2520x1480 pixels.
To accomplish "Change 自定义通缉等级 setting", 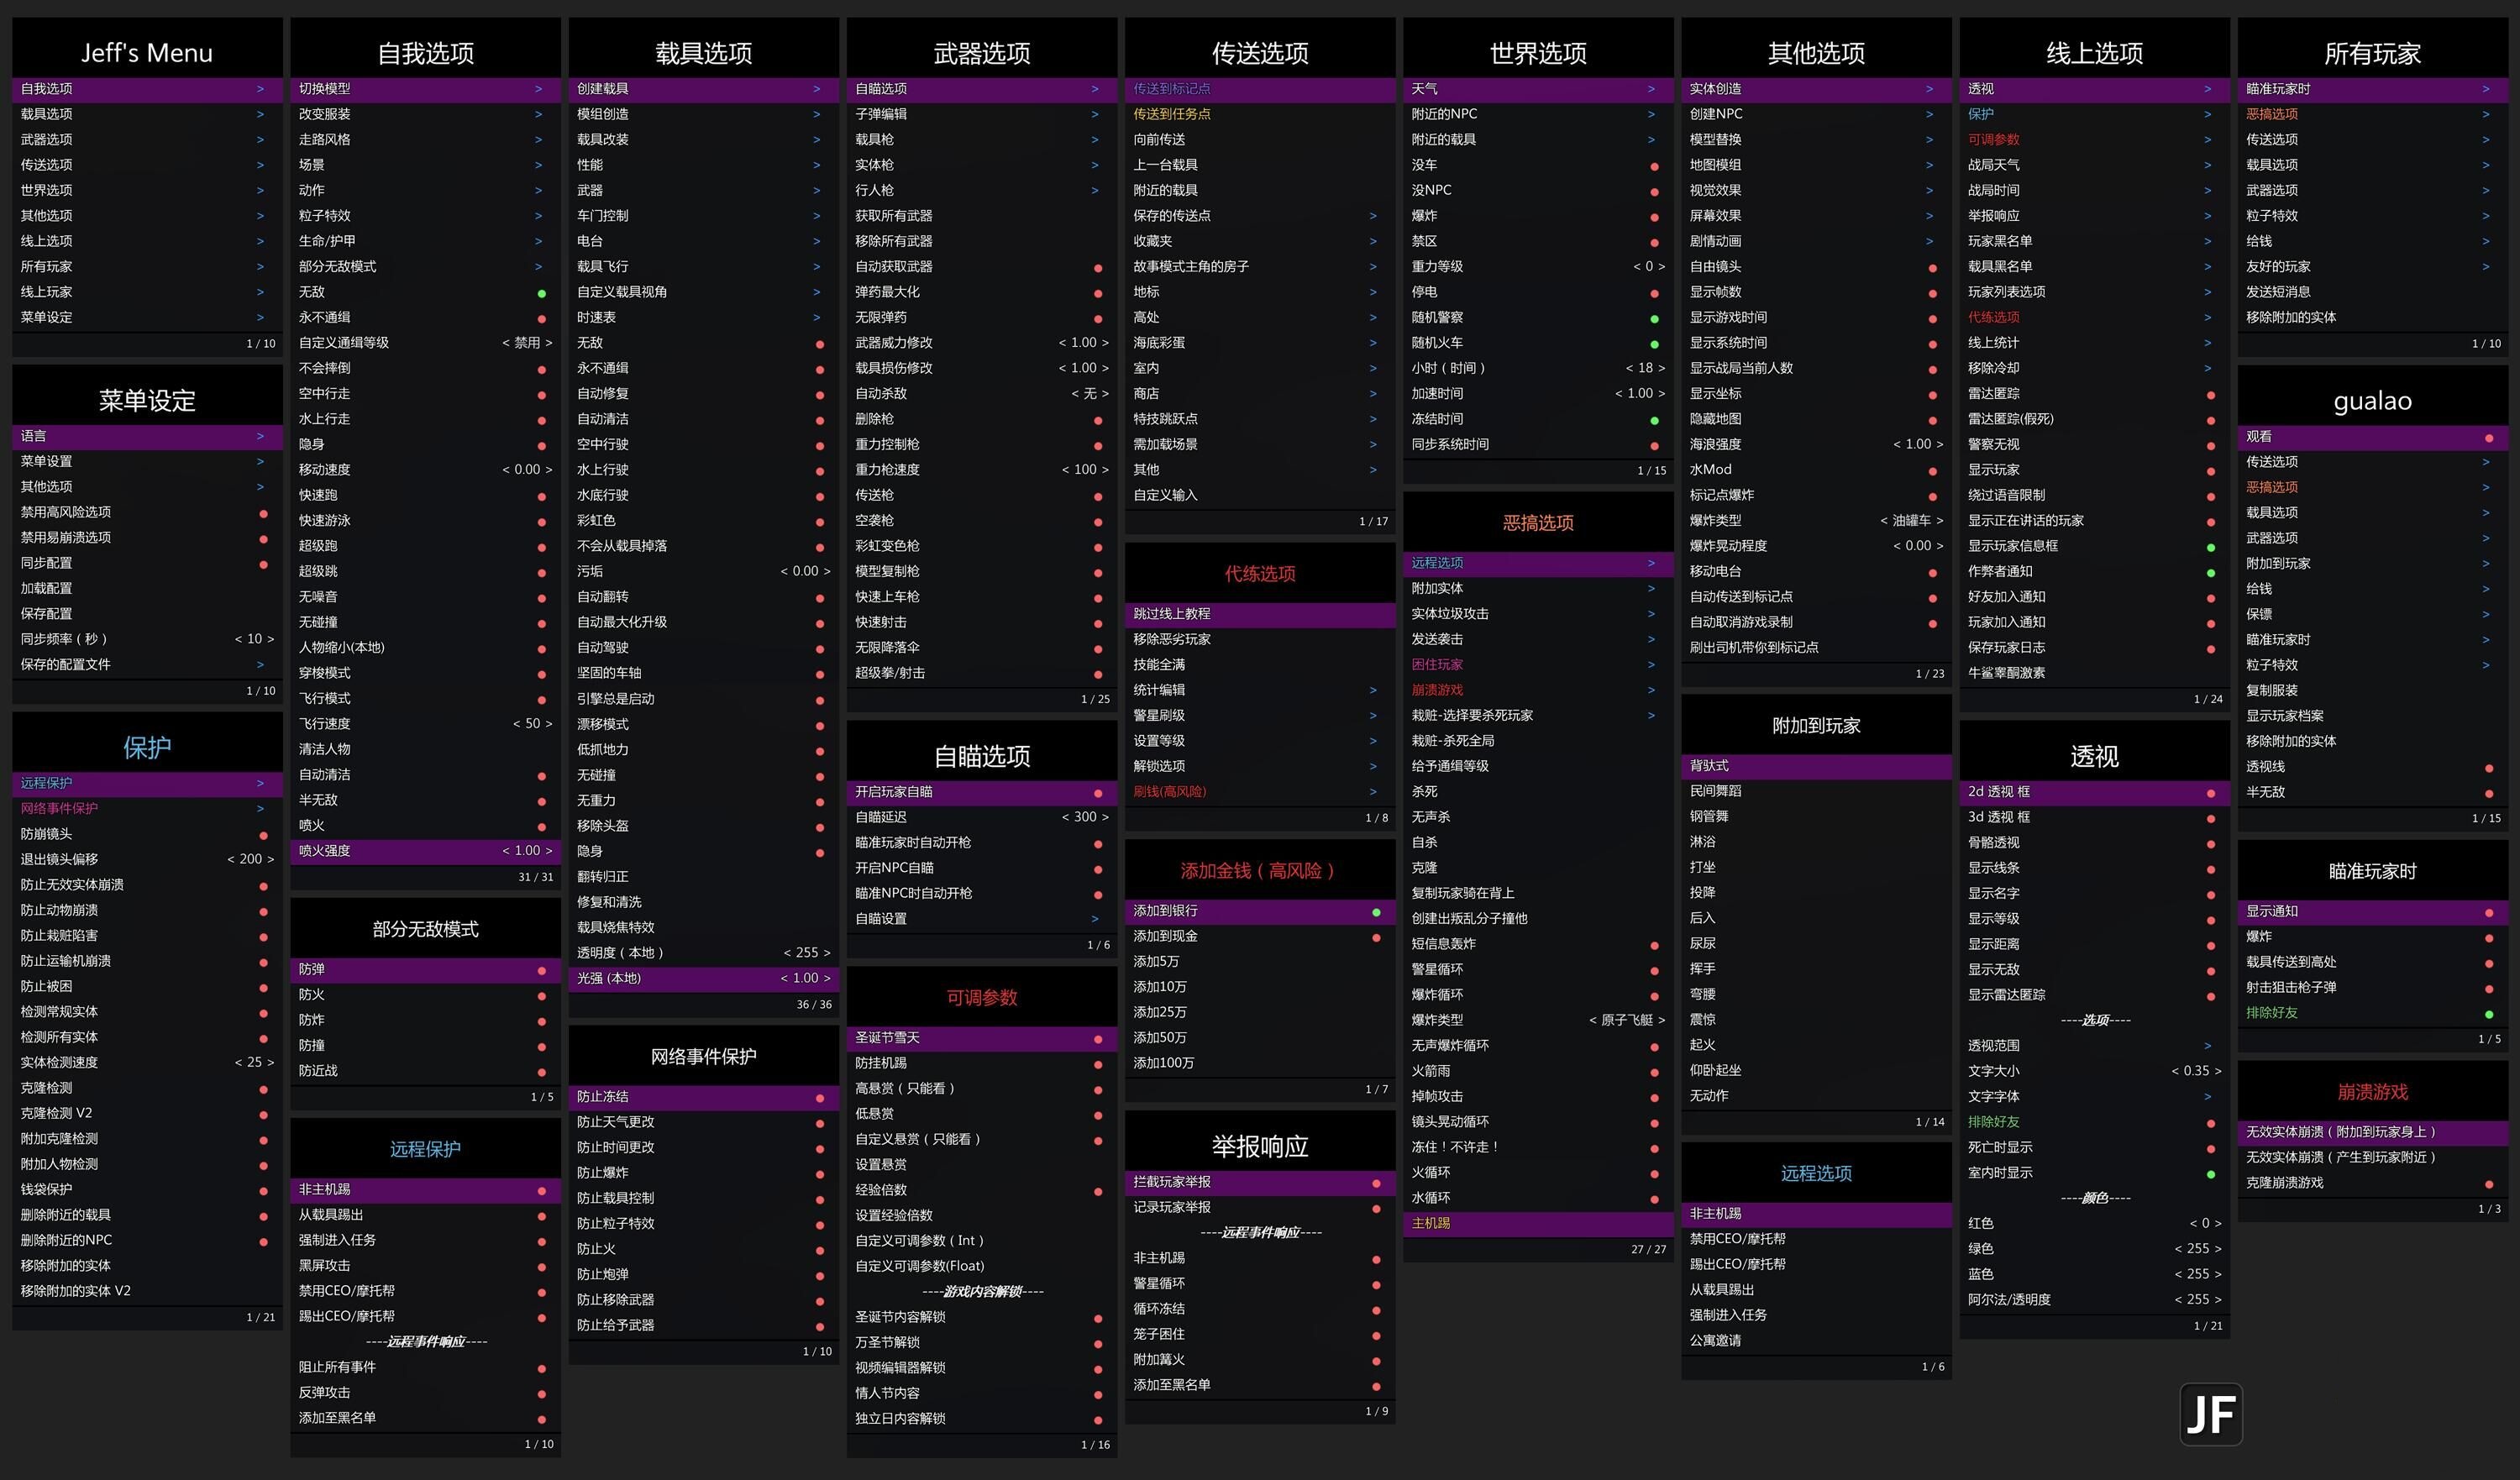I will pos(527,343).
